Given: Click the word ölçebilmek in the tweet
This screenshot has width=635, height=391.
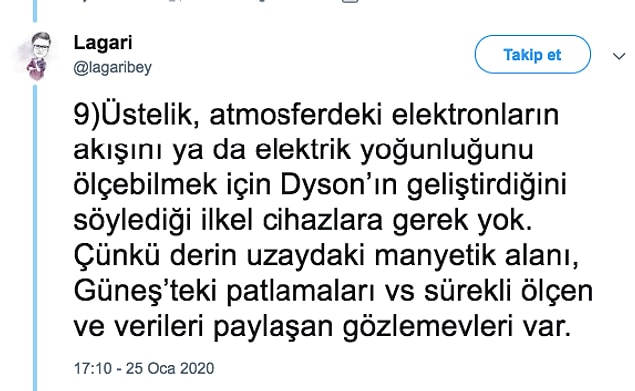Looking at the screenshot, I should [x=145, y=185].
